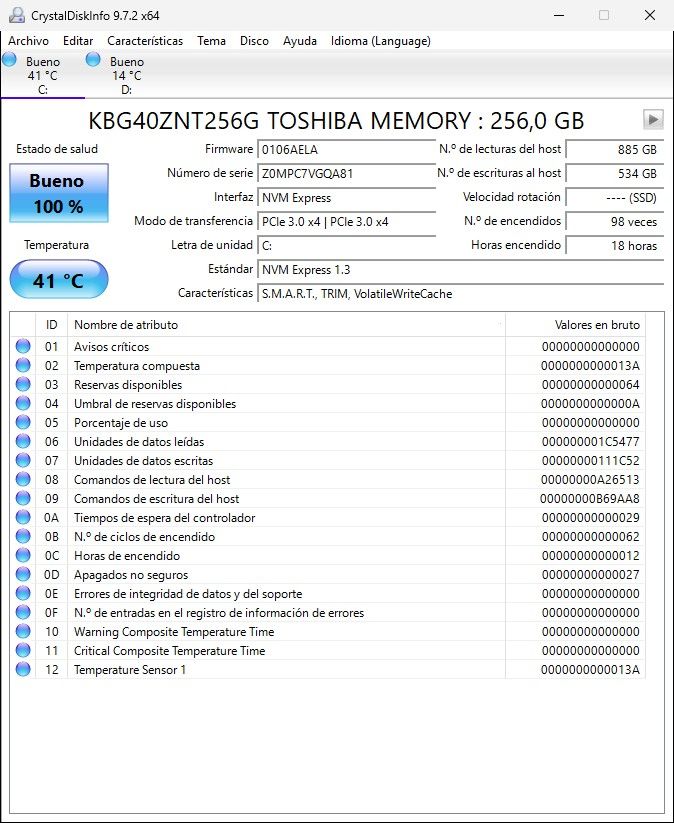Open the Idioma (Language) menu
The width and height of the screenshot is (674, 823).
(x=381, y=41)
